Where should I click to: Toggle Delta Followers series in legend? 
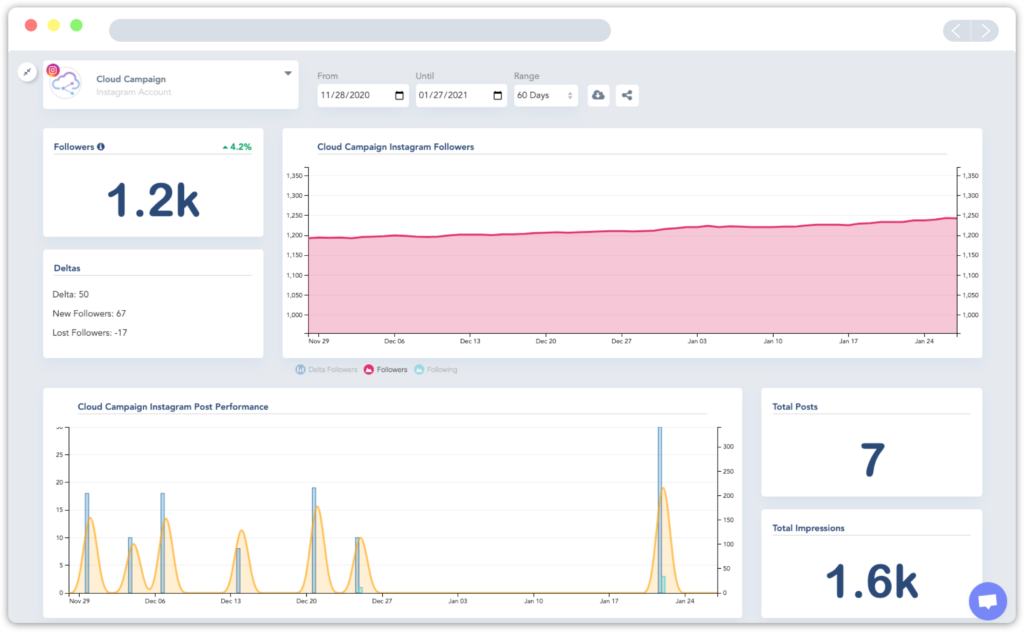326,370
